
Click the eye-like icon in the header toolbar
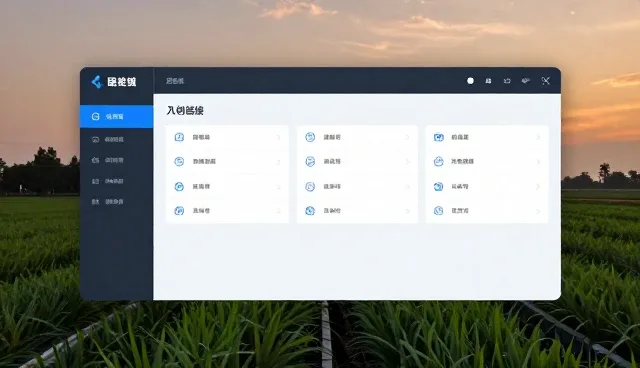pos(526,80)
